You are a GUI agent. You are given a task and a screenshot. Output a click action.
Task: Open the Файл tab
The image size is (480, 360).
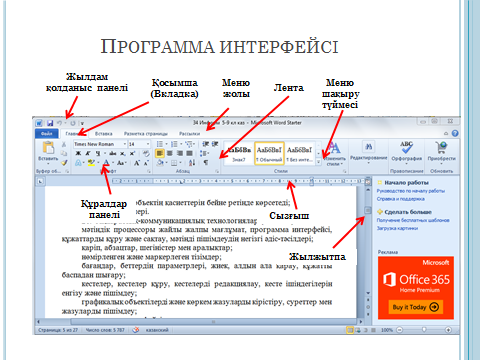[47, 134]
